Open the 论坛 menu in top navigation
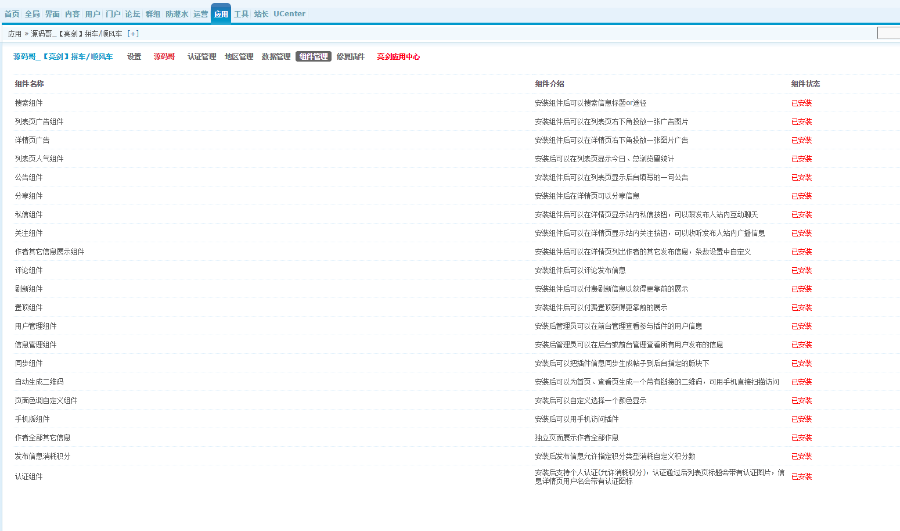 click(x=132, y=14)
